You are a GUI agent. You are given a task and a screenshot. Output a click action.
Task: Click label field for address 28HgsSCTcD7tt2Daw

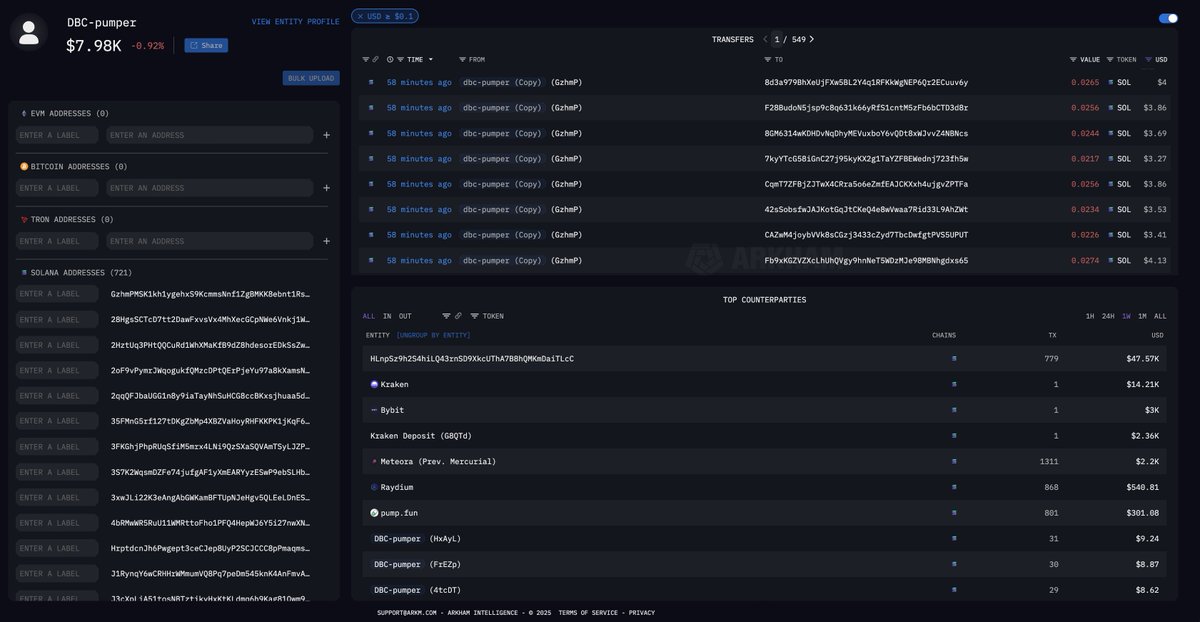(57, 320)
